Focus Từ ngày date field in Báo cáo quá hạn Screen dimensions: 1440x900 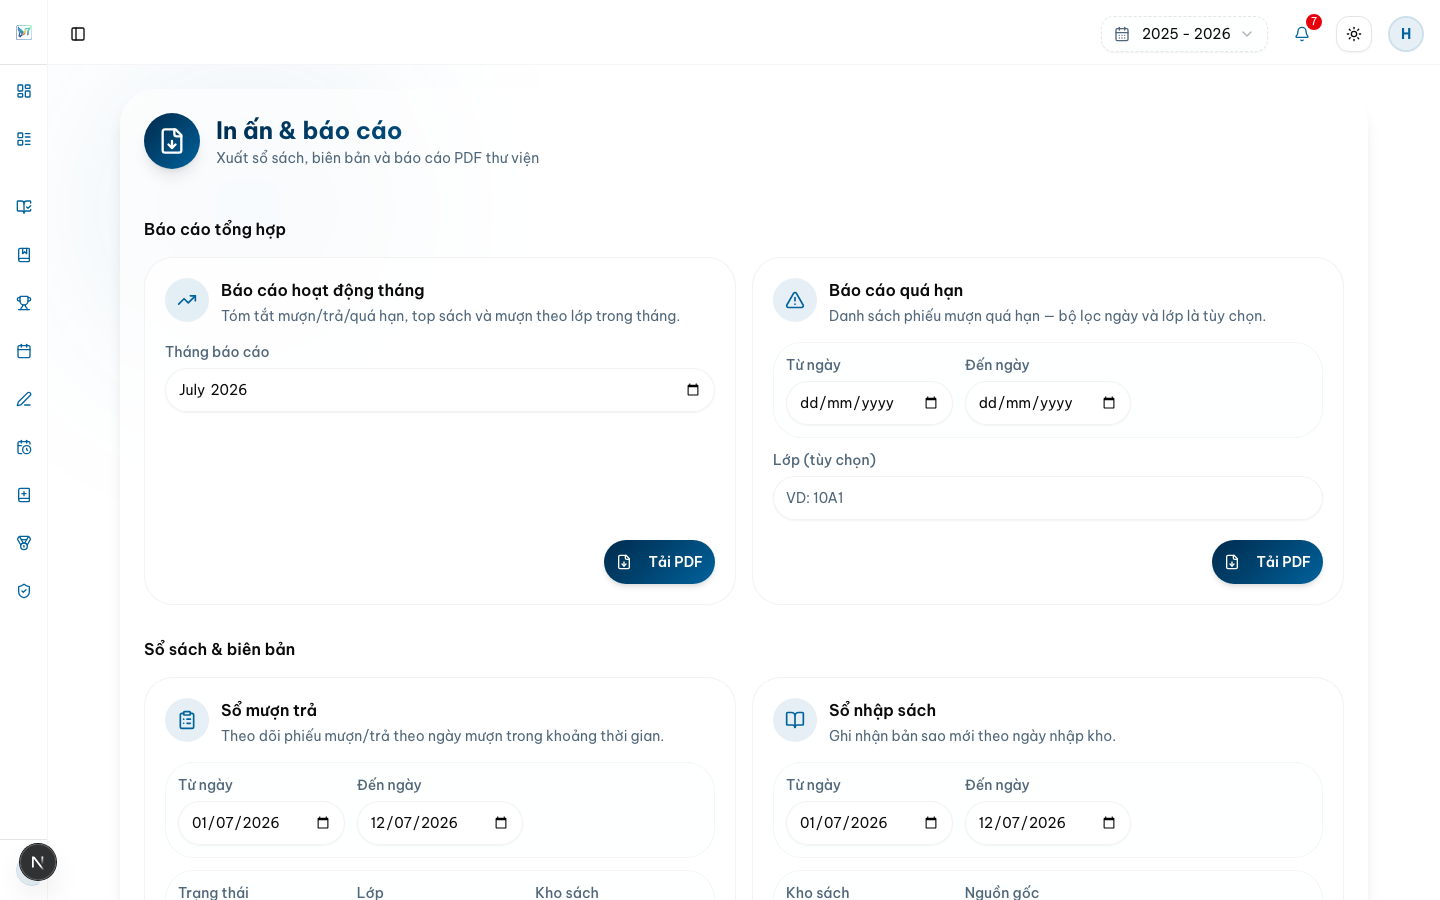pos(869,403)
